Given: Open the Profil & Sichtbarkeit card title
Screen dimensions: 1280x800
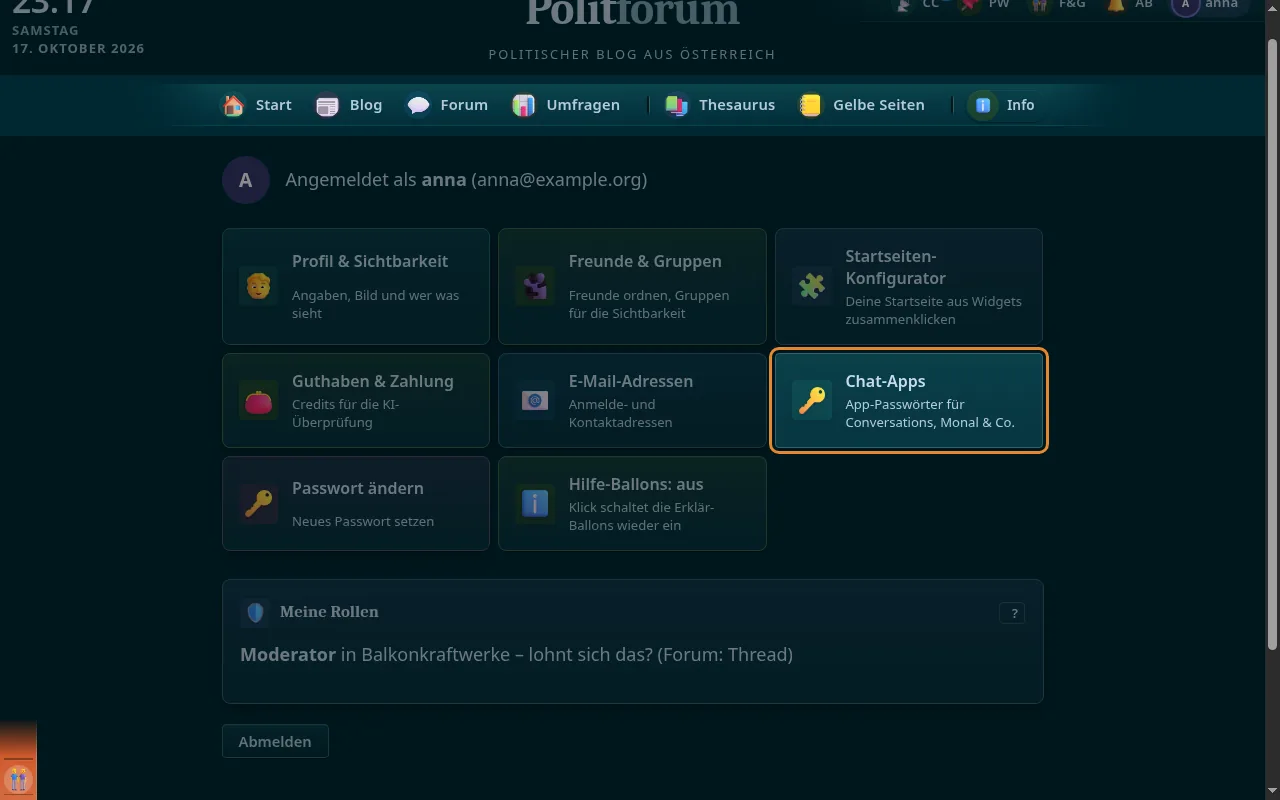Looking at the screenshot, I should click(x=370, y=261).
